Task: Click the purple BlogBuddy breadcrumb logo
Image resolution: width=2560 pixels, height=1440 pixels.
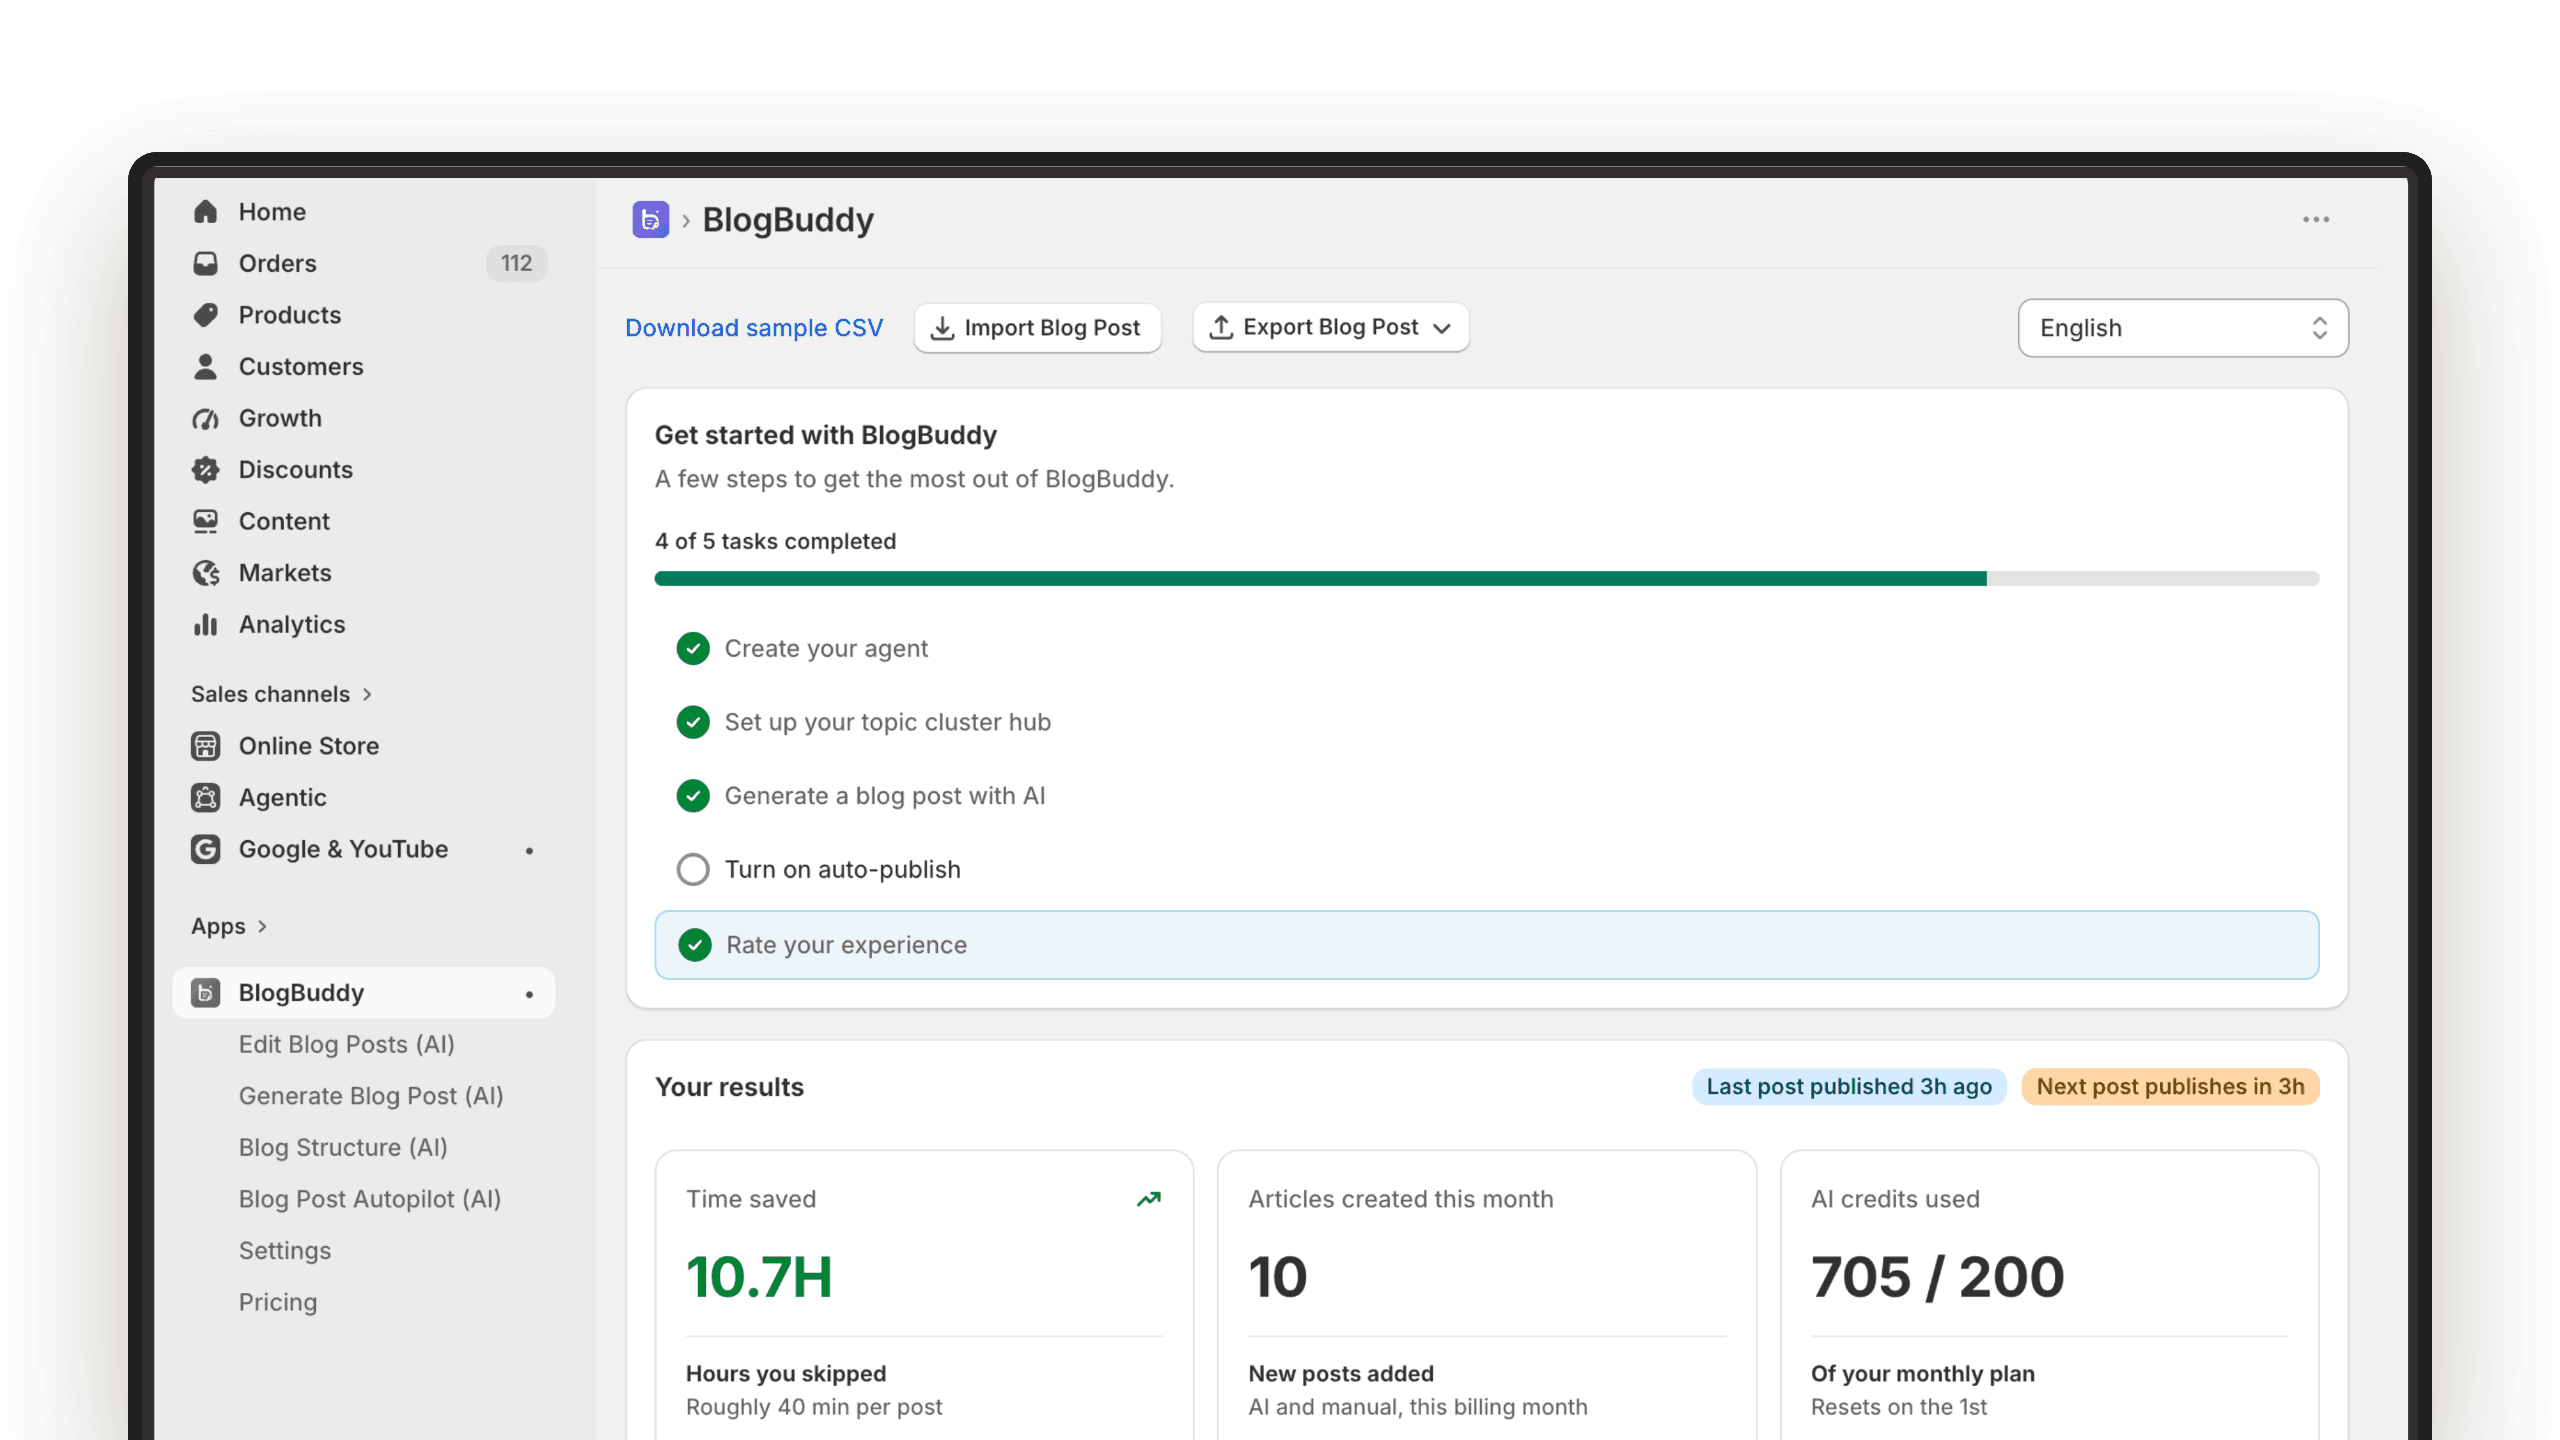Action: pyautogui.click(x=650, y=219)
